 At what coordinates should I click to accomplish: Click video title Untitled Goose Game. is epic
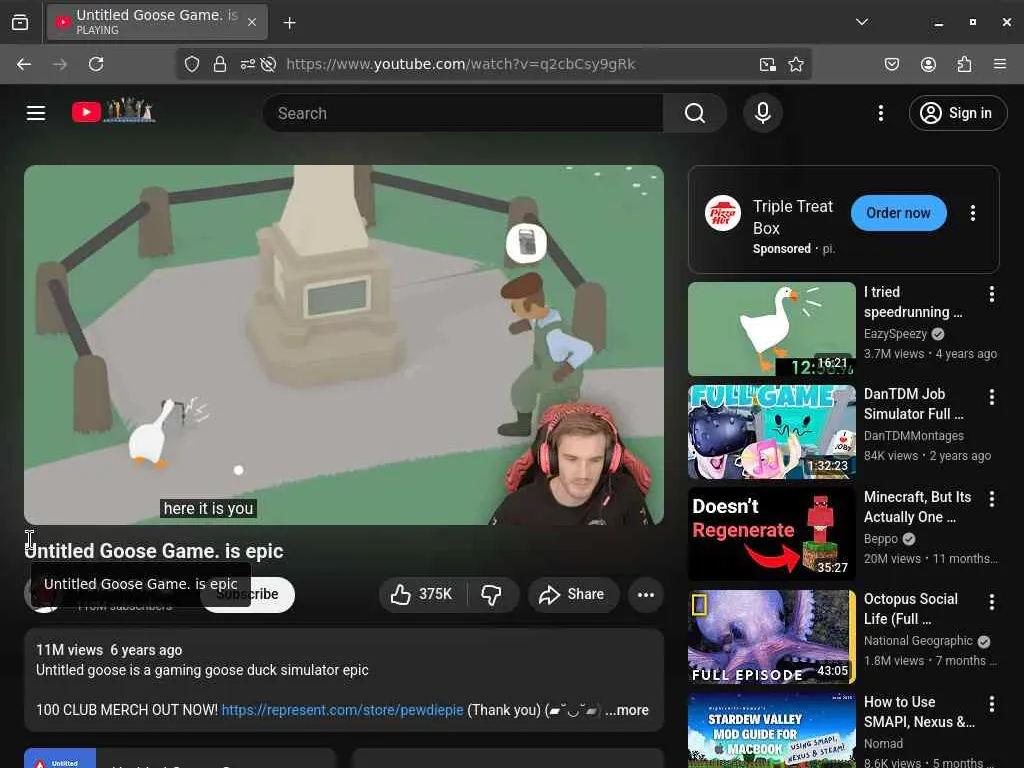[x=154, y=551]
